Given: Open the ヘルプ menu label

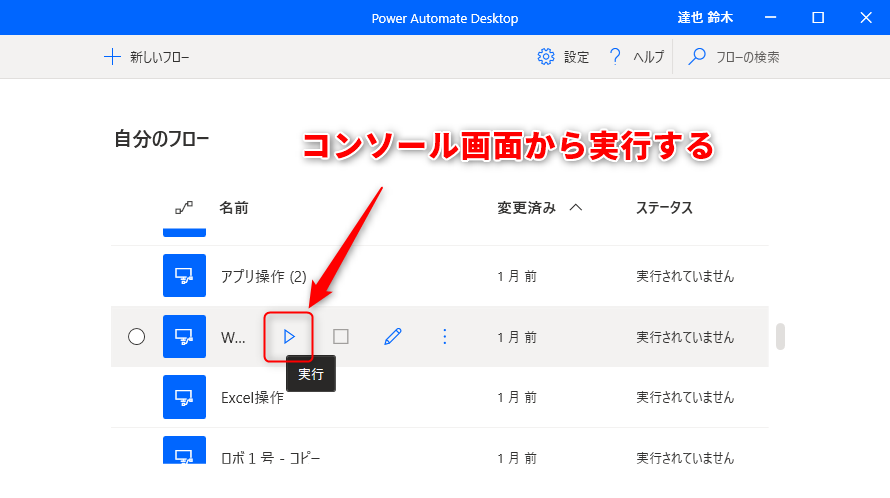Looking at the screenshot, I should tap(649, 57).
